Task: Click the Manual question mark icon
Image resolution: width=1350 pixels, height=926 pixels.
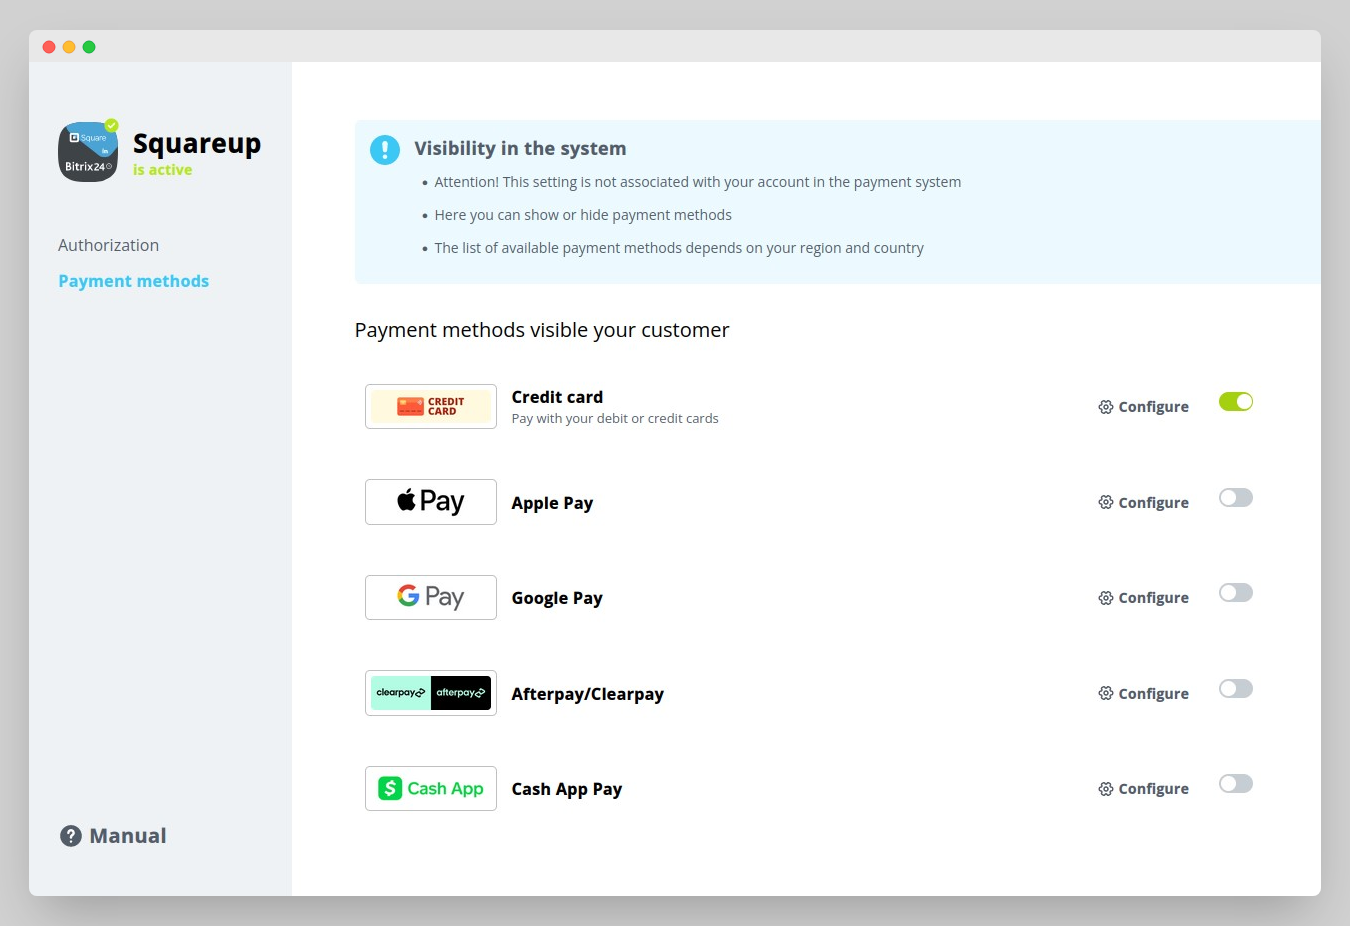Action: (71, 836)
